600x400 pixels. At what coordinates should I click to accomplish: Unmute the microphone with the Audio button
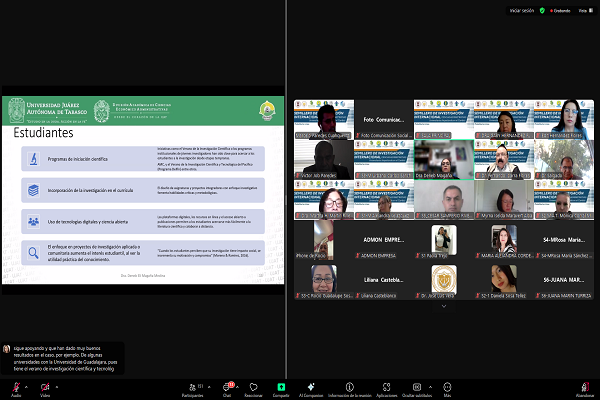[15, 387]
